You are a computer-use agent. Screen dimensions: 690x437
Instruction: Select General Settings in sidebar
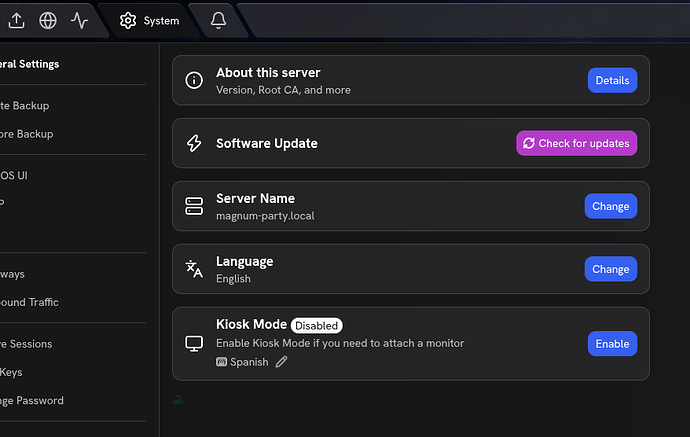29,64
